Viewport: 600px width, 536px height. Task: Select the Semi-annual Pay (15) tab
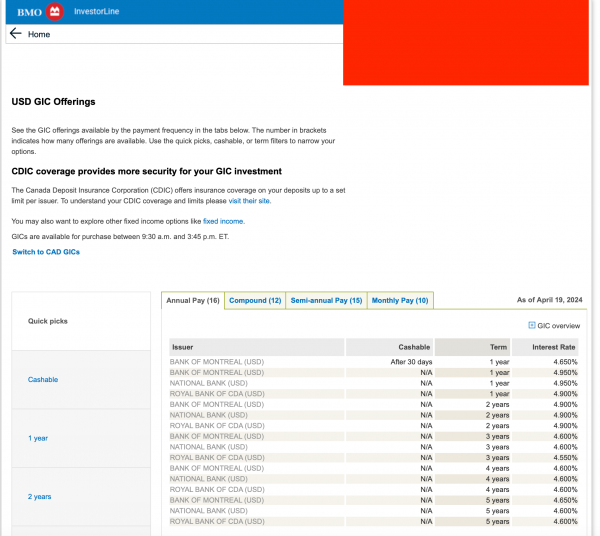tap(326, 300)
